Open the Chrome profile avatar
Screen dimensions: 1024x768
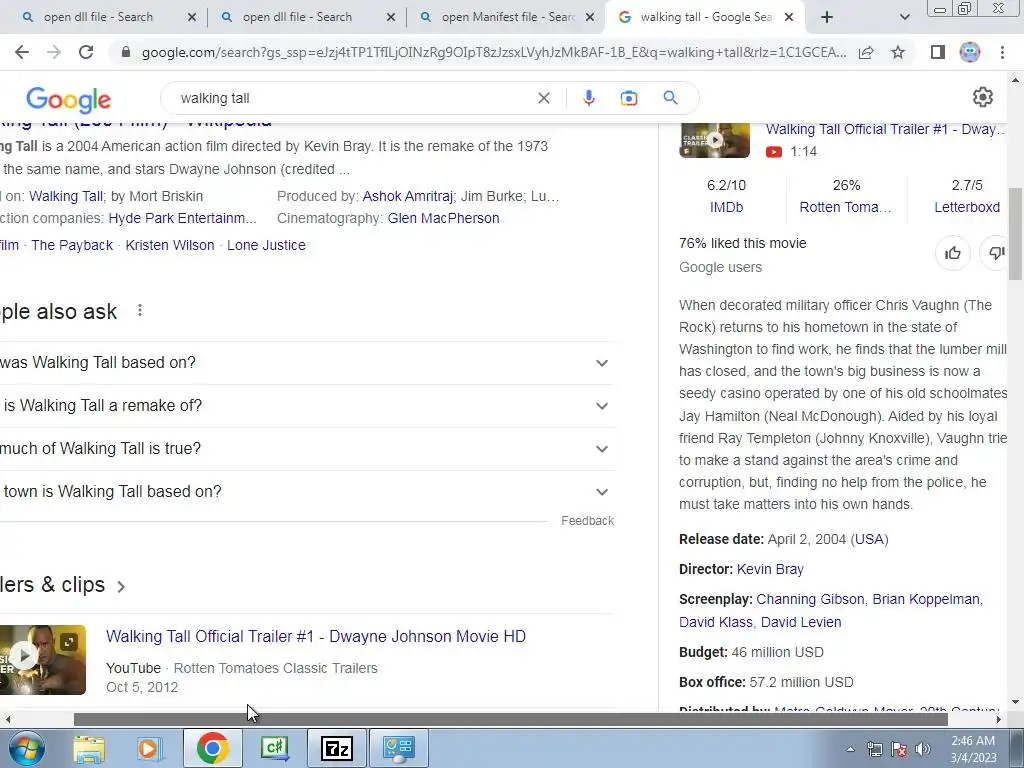click(x=970, y=52)
